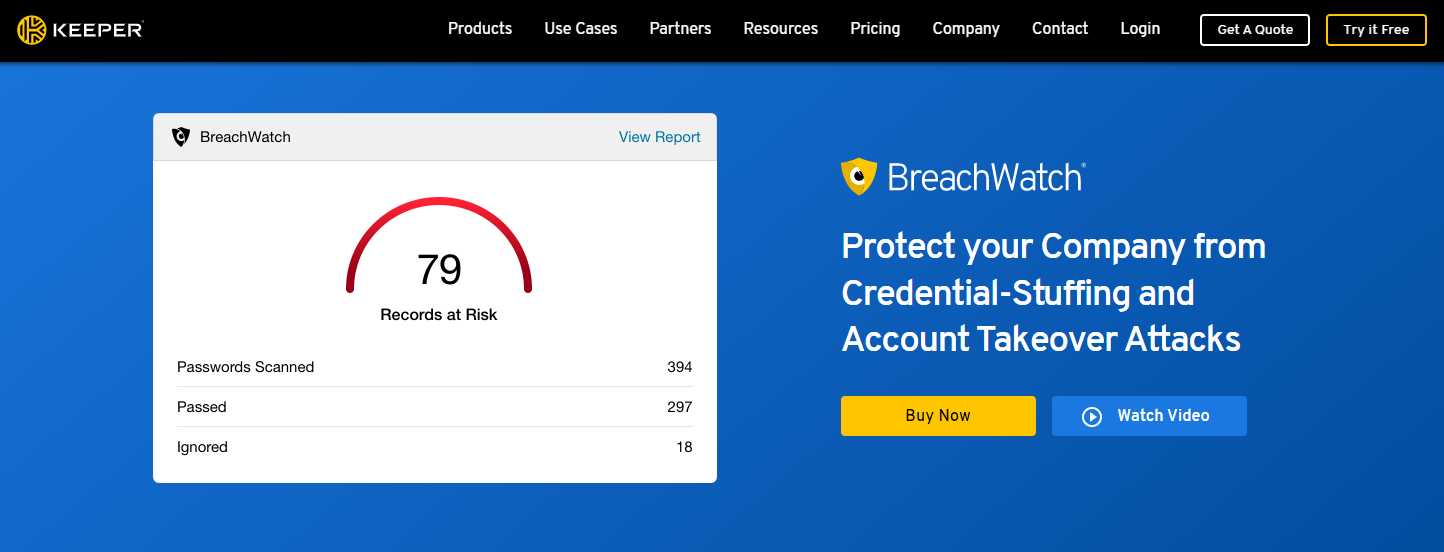Click the Get A Quote button
This screenshot has height=552, width=1444.
pyautogui.click(x=1255, y=30)
